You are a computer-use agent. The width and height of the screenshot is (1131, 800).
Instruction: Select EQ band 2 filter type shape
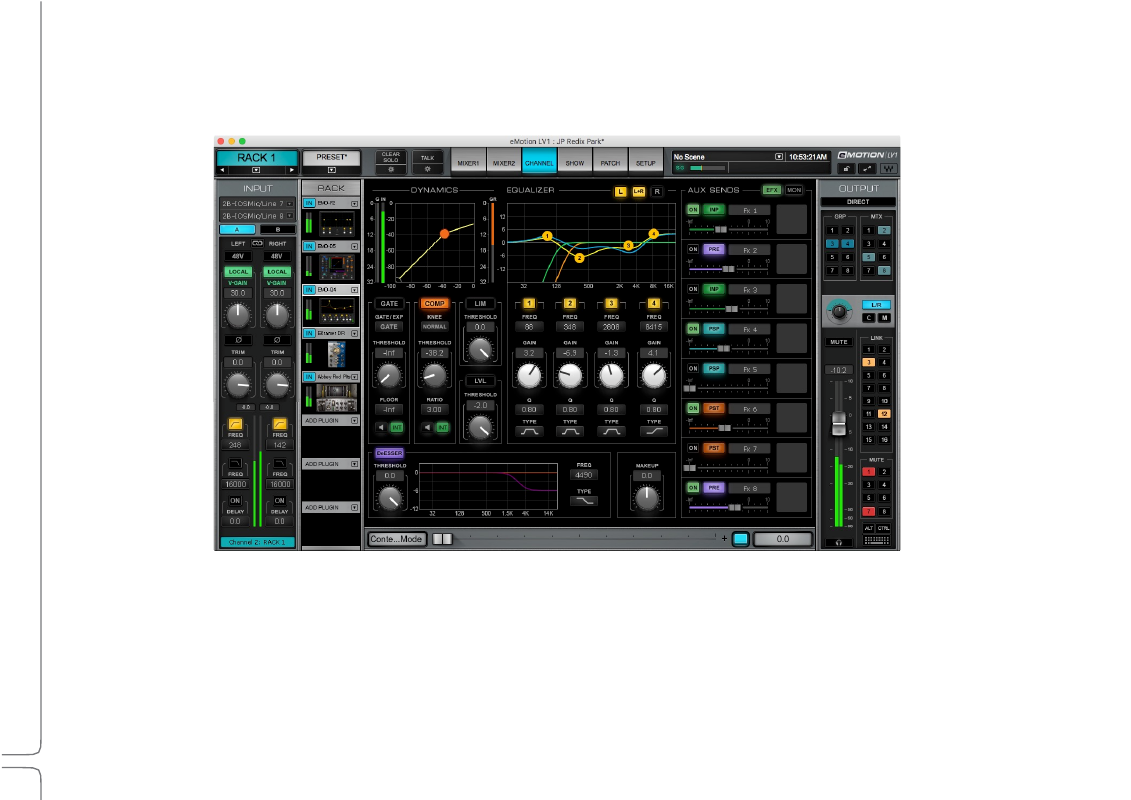click(x=570, y=432)
